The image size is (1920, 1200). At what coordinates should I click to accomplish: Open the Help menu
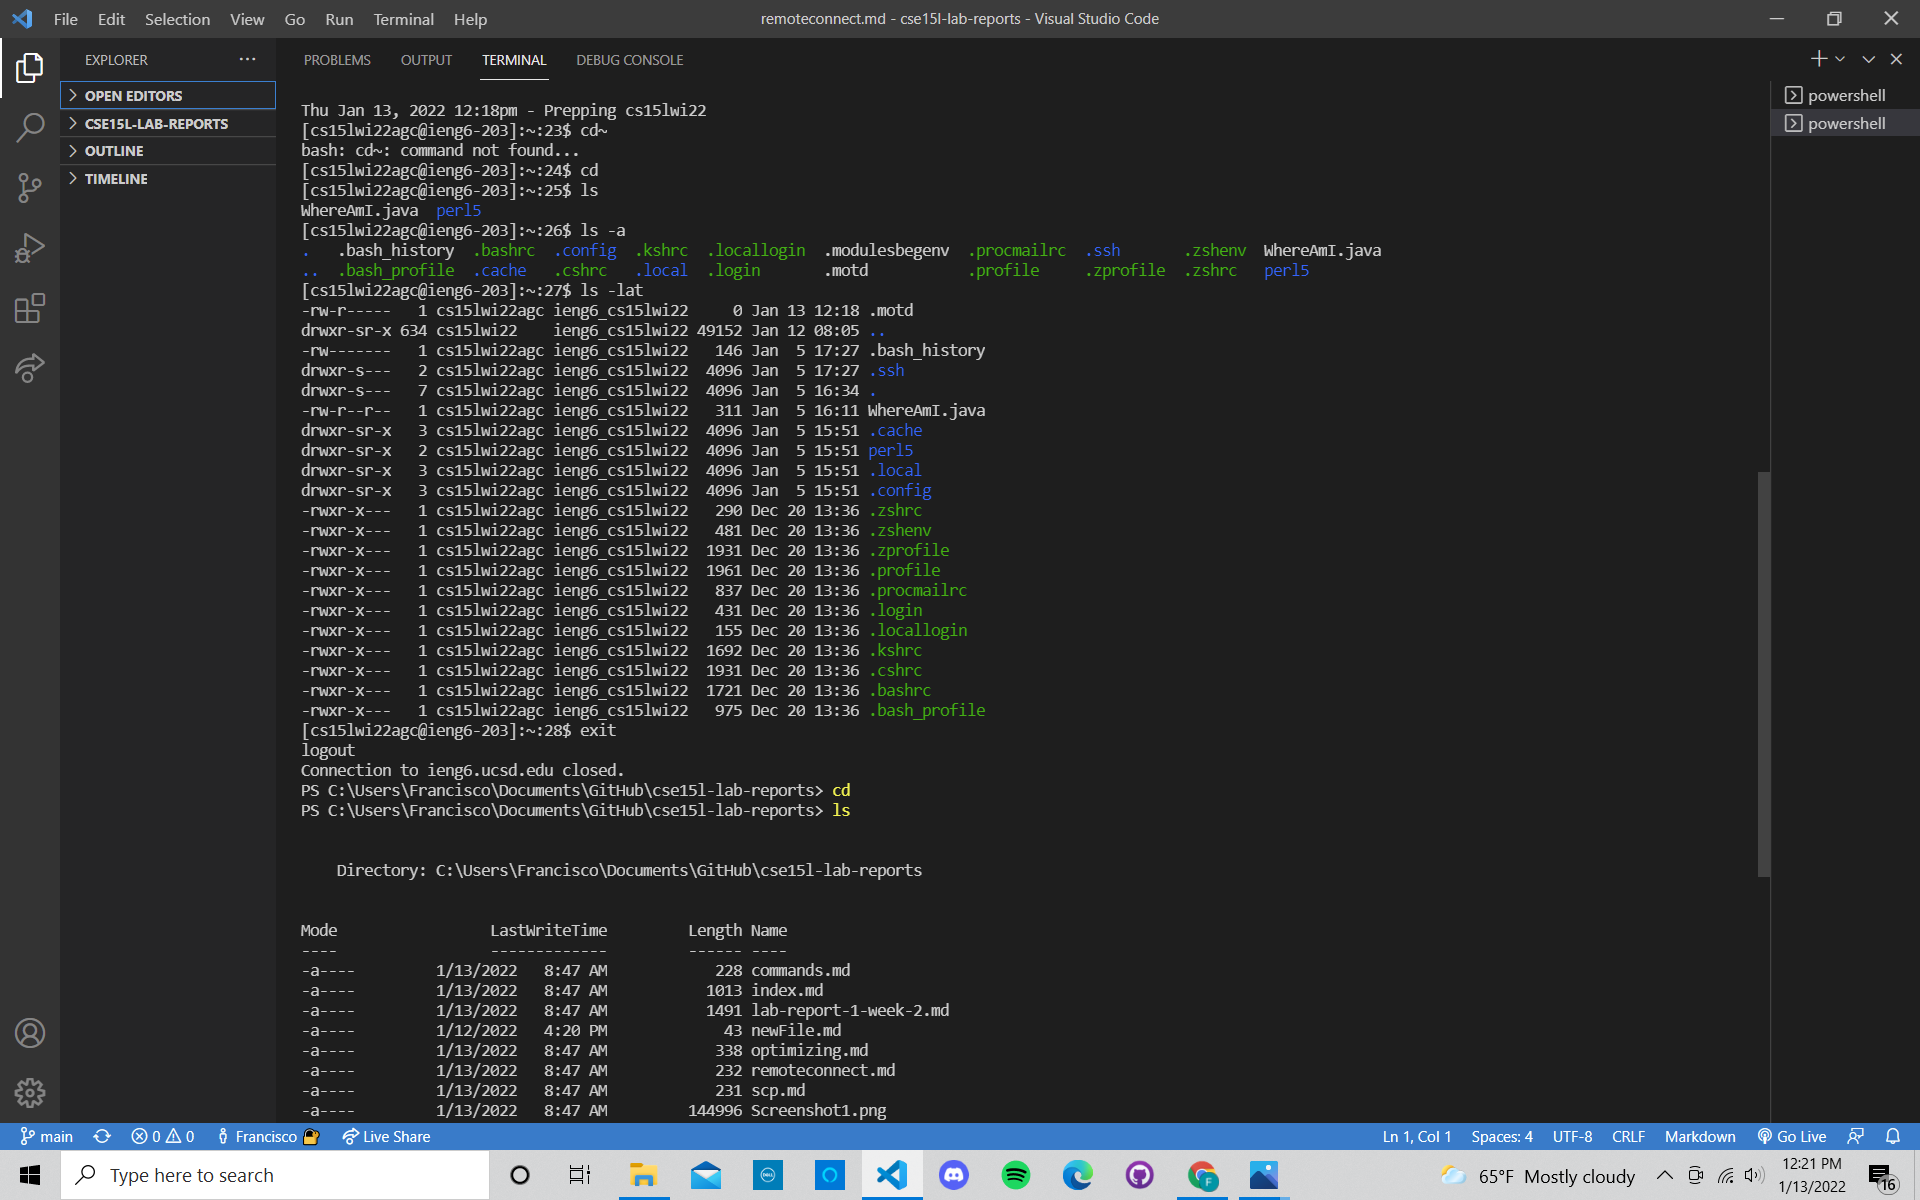coord(470,19)
